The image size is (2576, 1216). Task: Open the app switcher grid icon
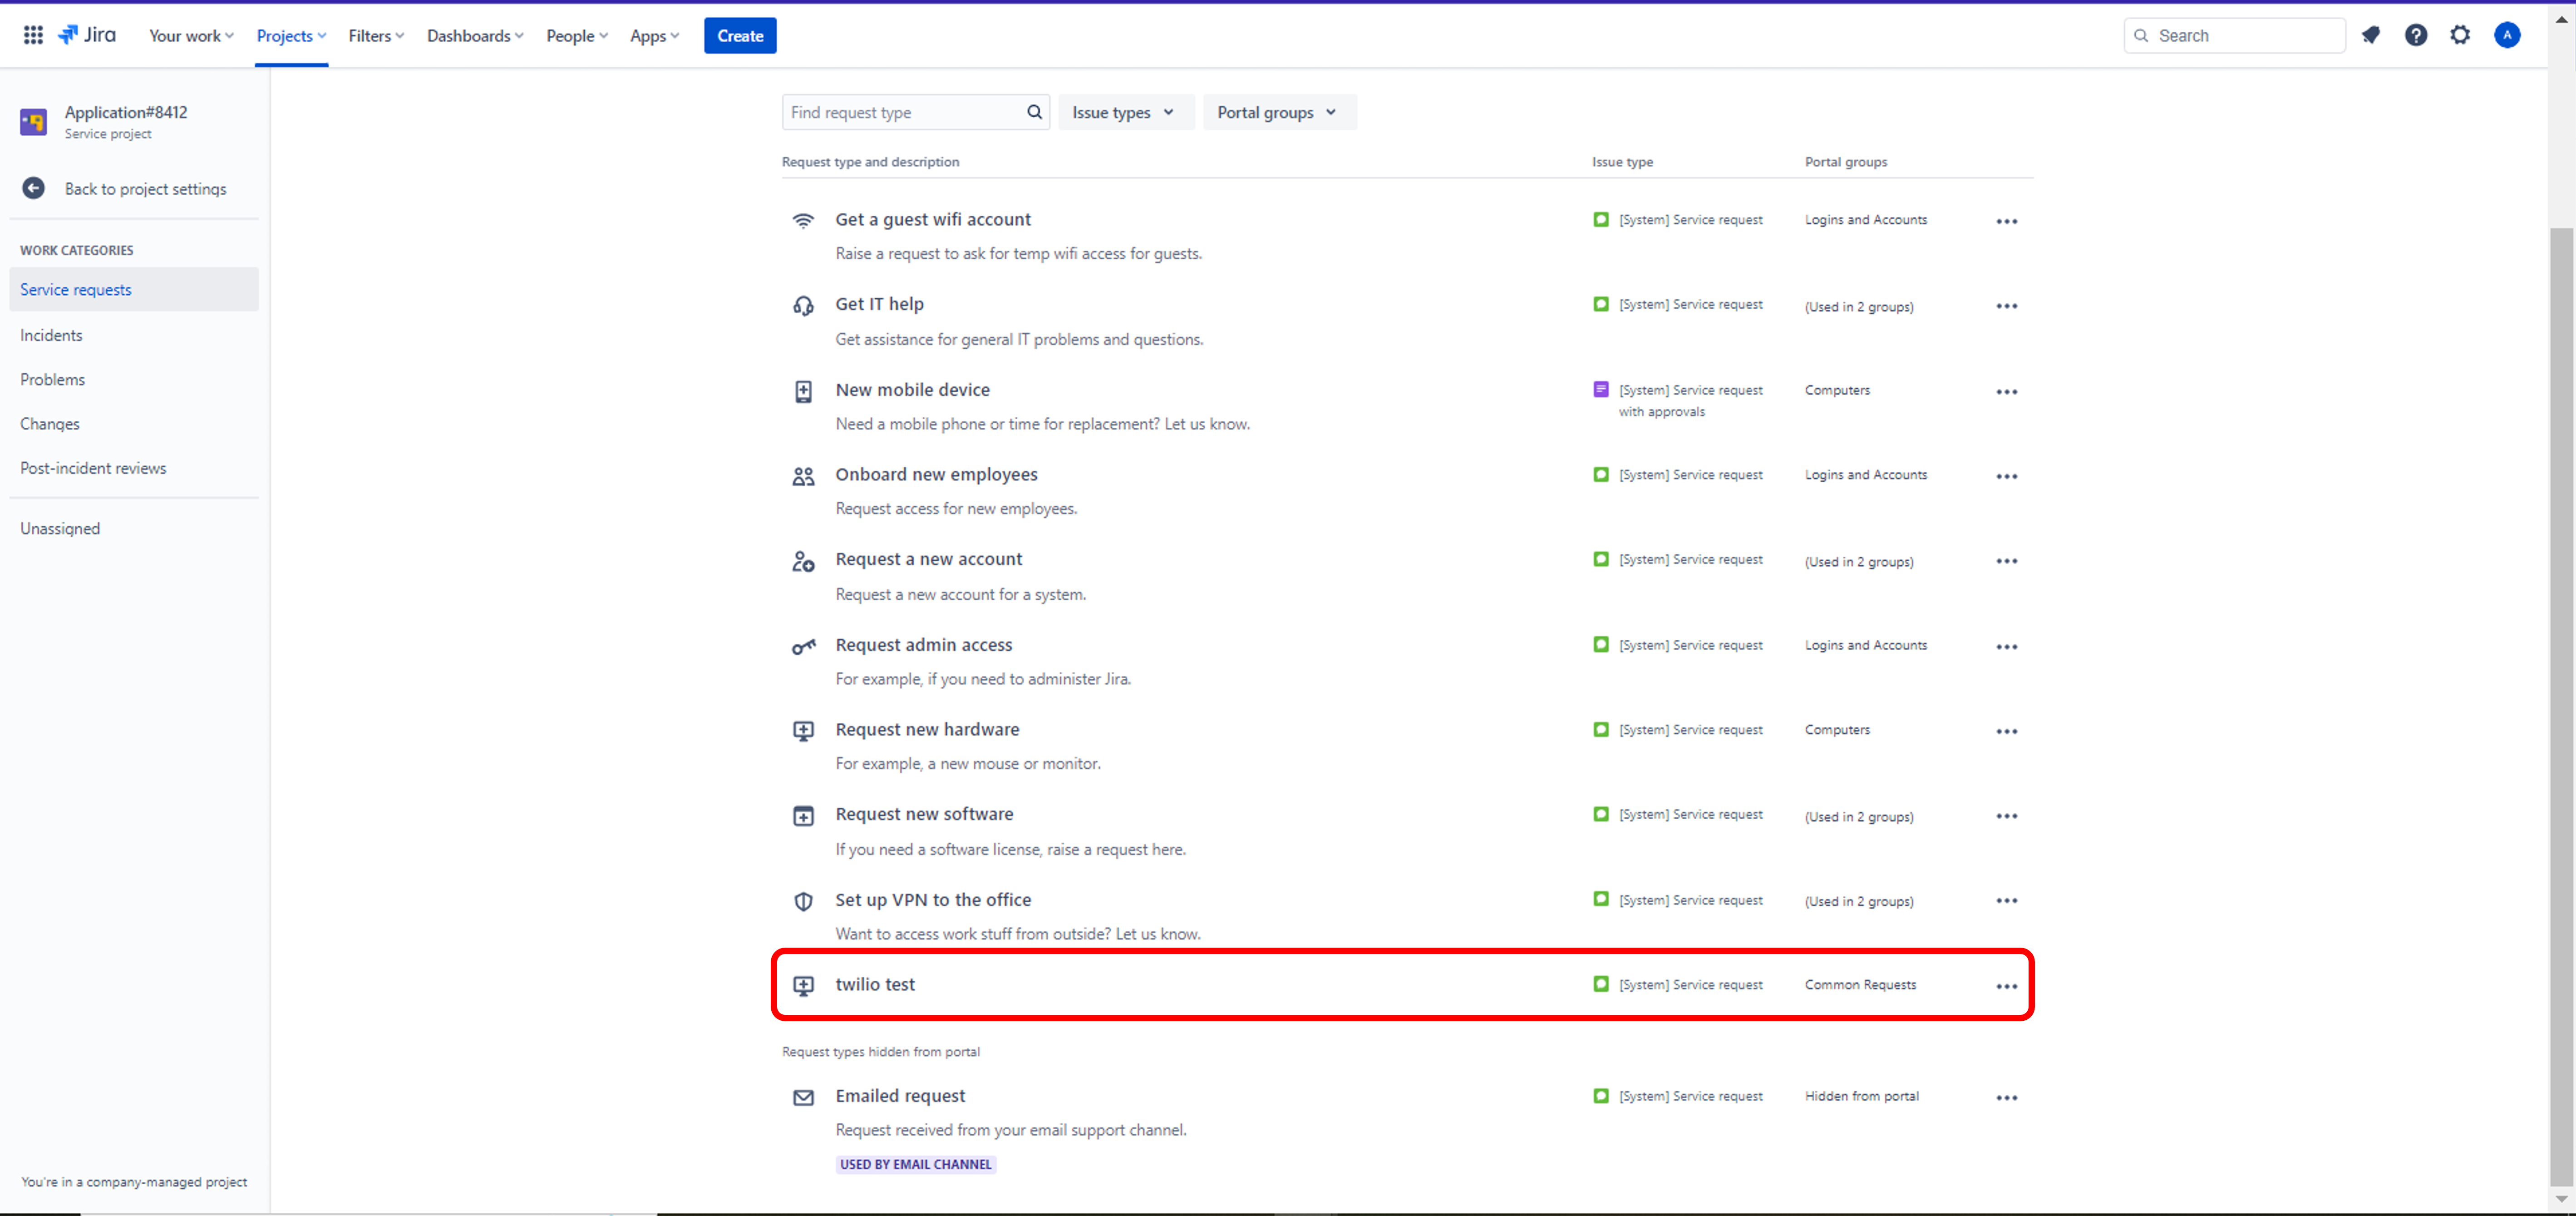pyautogui.click(x=33, y=35)
